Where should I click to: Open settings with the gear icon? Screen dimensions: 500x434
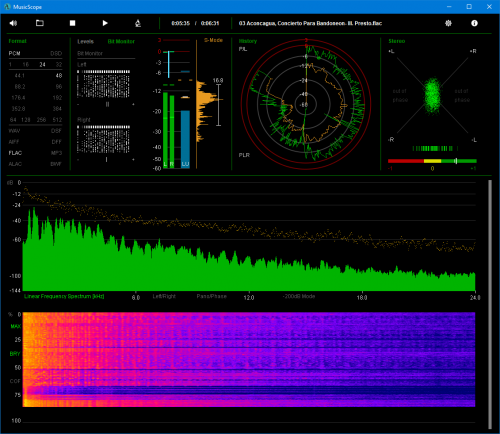pos(448,23)
